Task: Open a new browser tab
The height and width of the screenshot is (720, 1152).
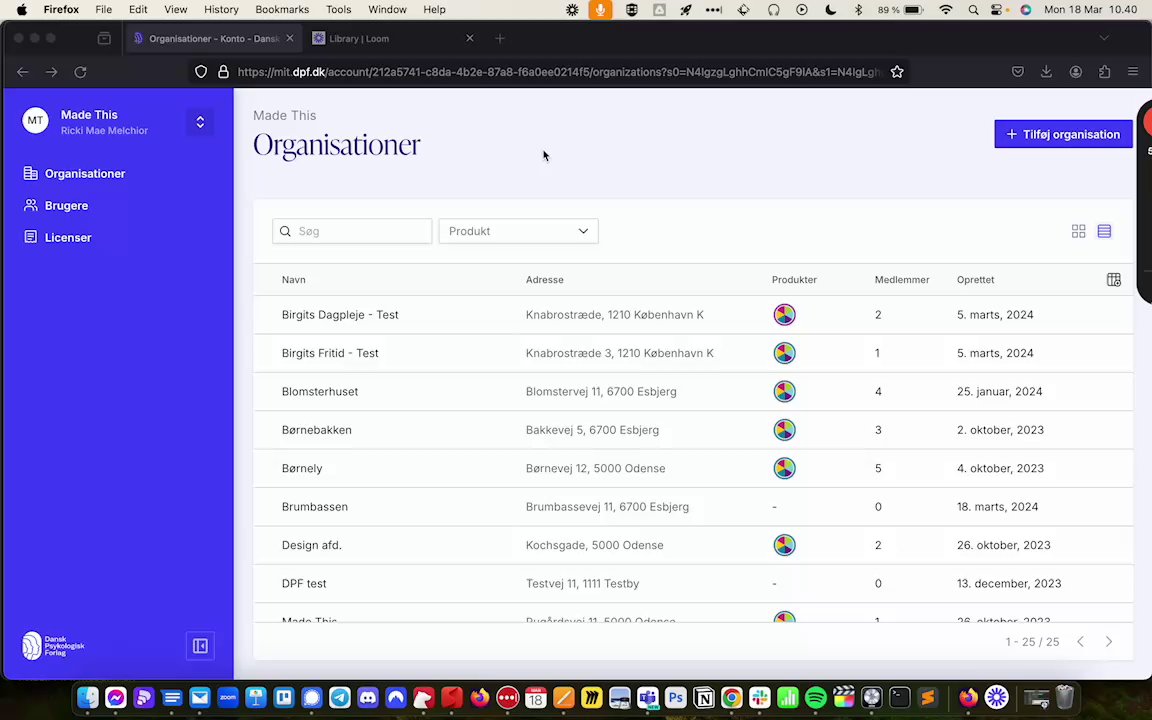Action: click(x=500, y=38)
